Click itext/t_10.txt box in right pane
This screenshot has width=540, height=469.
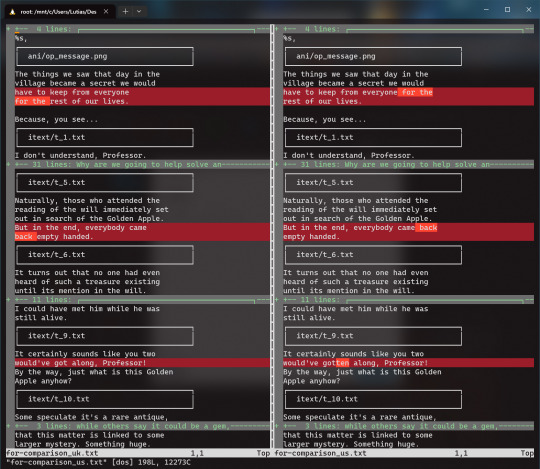pos(373,399)
